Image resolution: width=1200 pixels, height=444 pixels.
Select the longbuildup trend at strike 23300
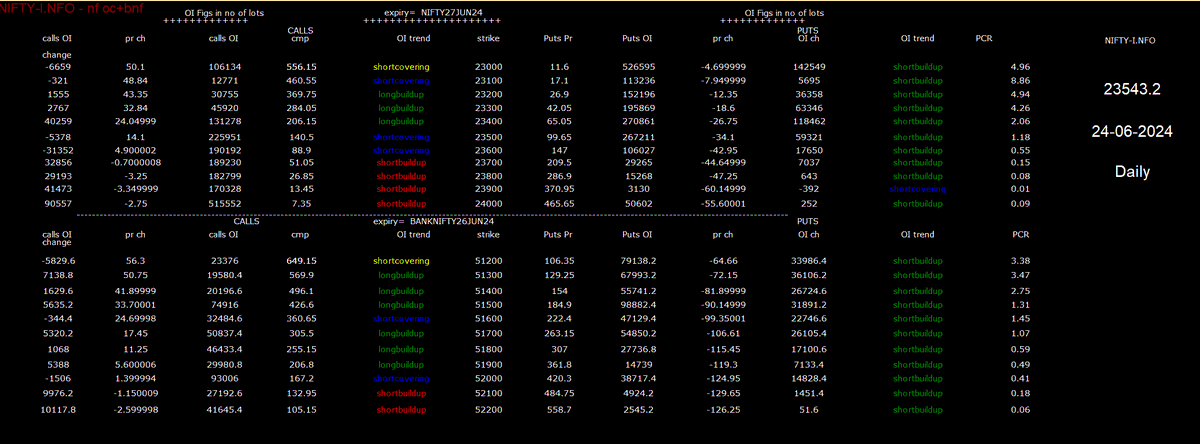click(399, 106)
